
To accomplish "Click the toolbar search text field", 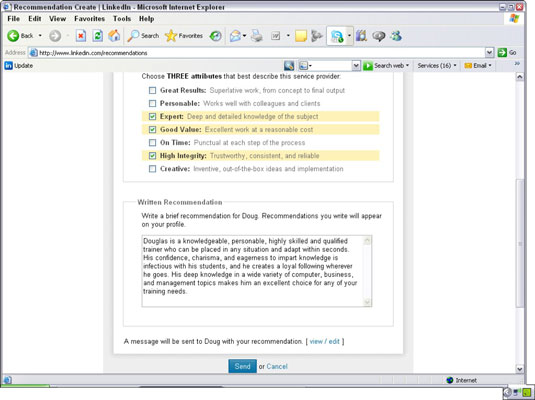I will 332,66.
